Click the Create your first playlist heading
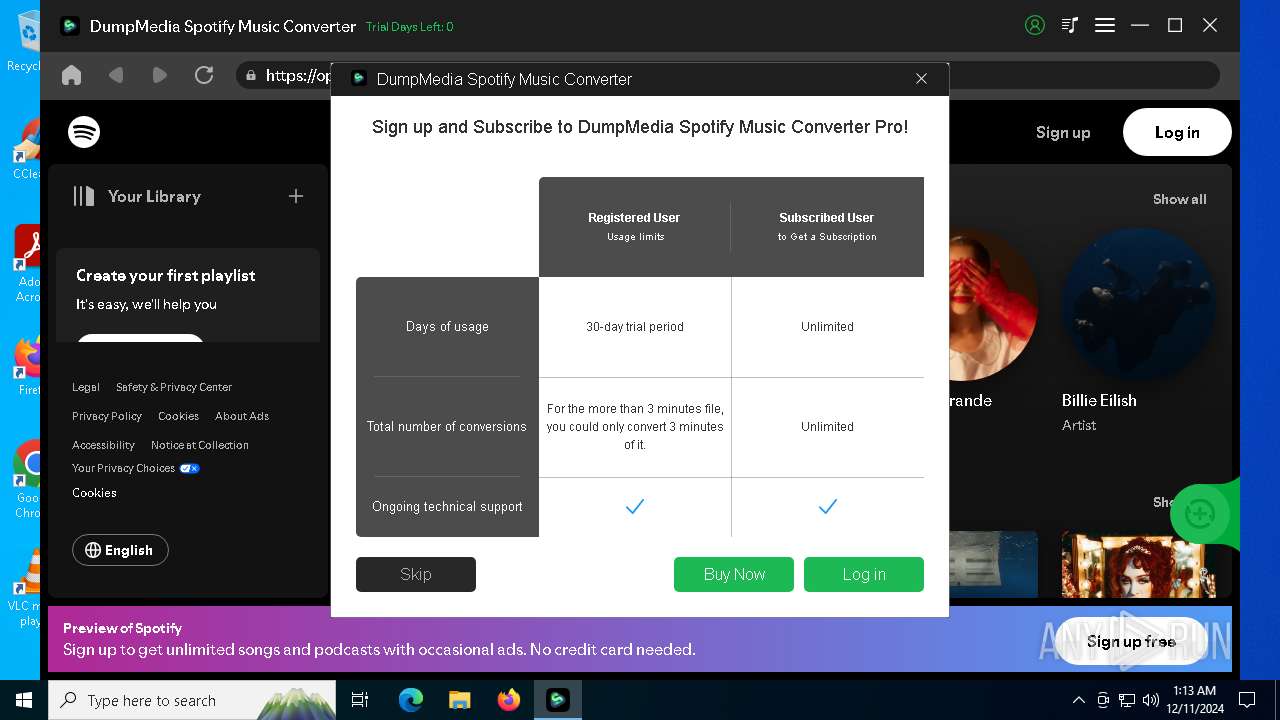The width and height of the screenshot is (1280, 720). click(x=166, y=275)
